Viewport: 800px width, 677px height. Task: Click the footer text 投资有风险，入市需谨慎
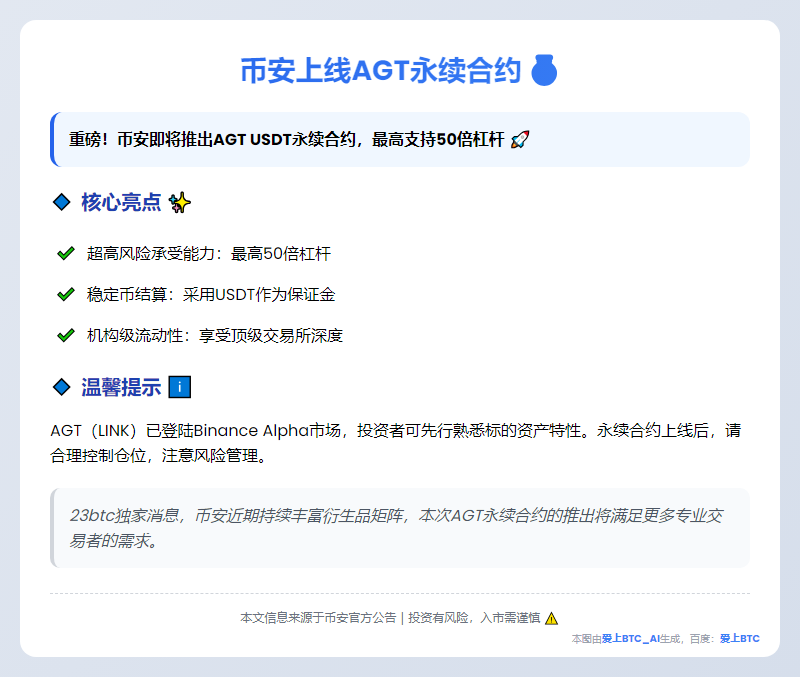(474, 618)
